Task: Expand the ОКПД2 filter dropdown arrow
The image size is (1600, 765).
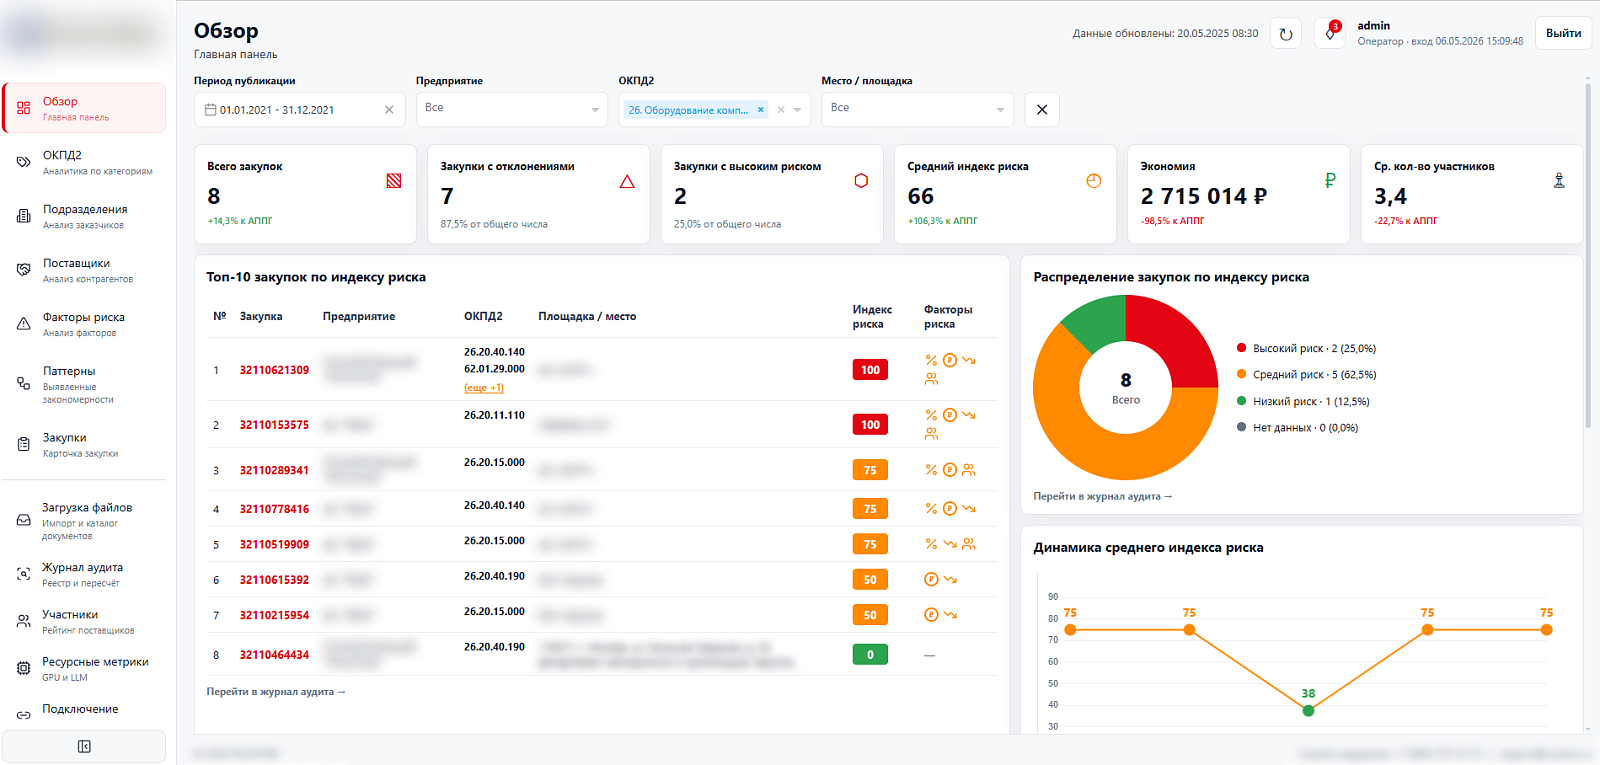Action: pyautogui.click(x=798, y=110)
